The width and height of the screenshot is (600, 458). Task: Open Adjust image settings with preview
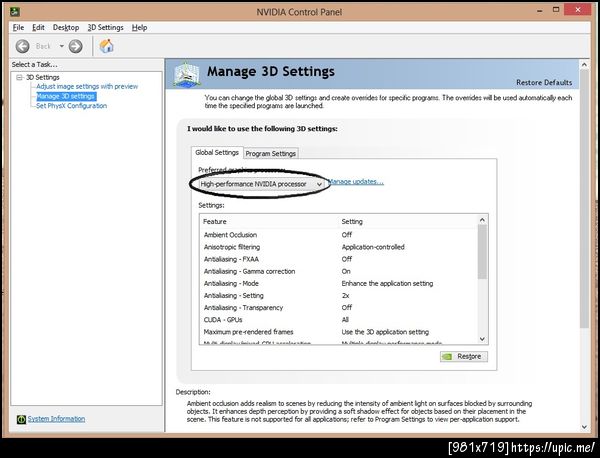pyautogui.click(x=87, y=86)
